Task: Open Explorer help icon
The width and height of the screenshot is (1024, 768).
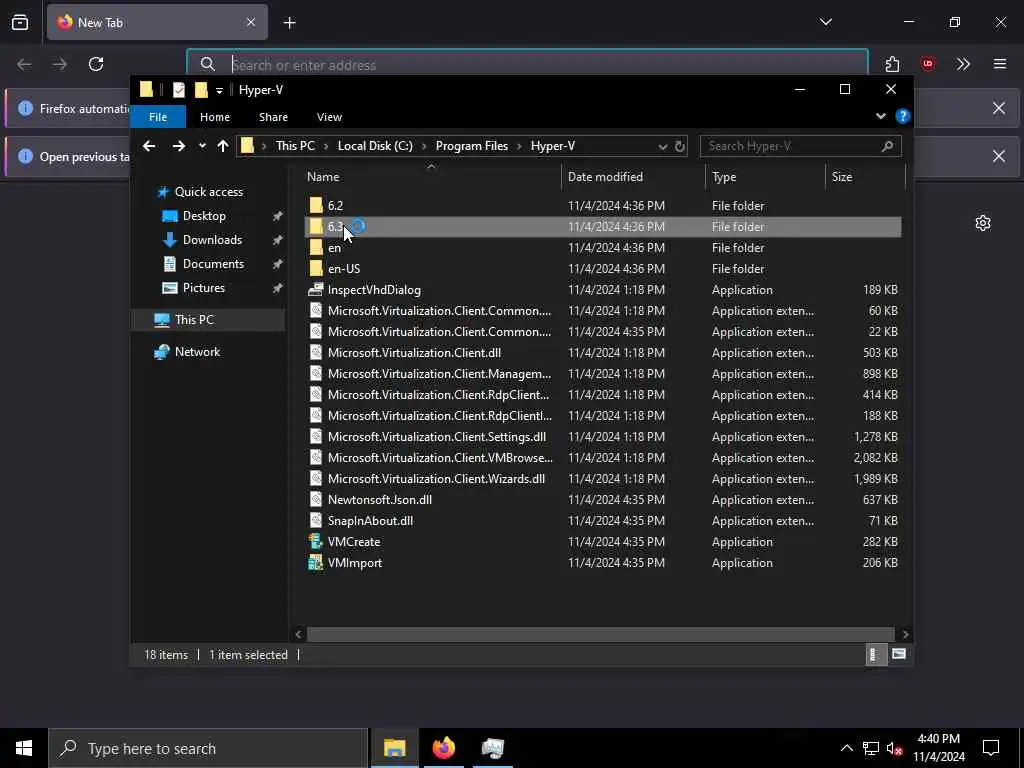Action: (x=903, y=116)
